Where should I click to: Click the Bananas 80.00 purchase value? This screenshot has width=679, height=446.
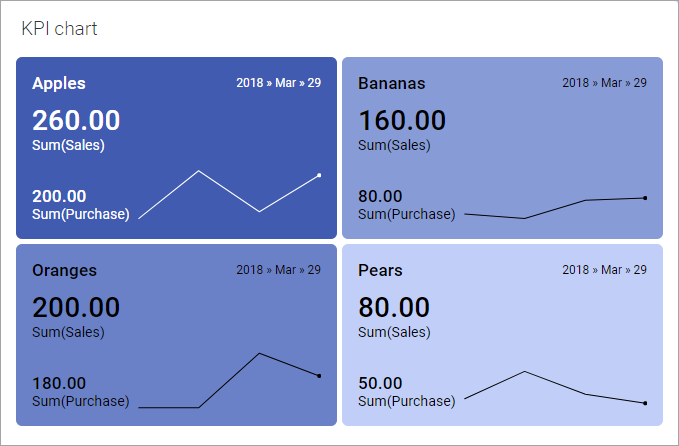[380, 196]
